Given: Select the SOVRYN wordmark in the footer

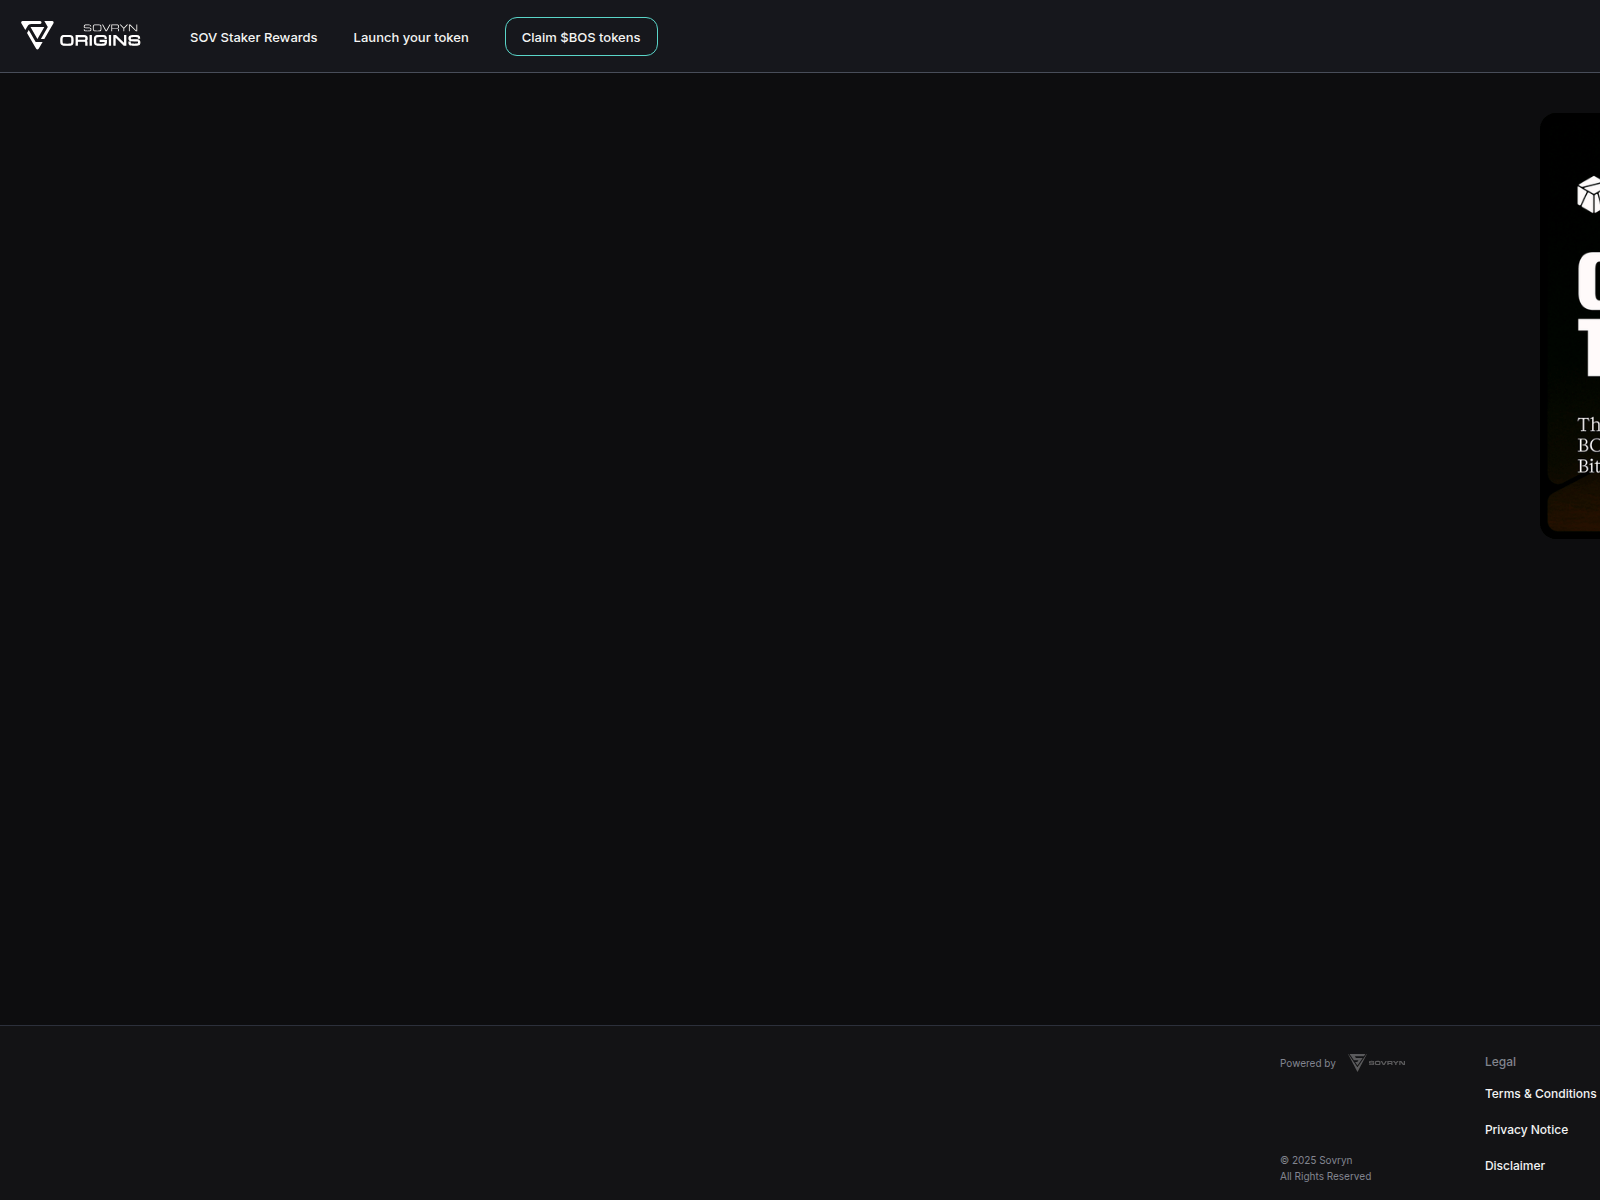Looking at the screenshot, I should [x=1386, y=1063].
